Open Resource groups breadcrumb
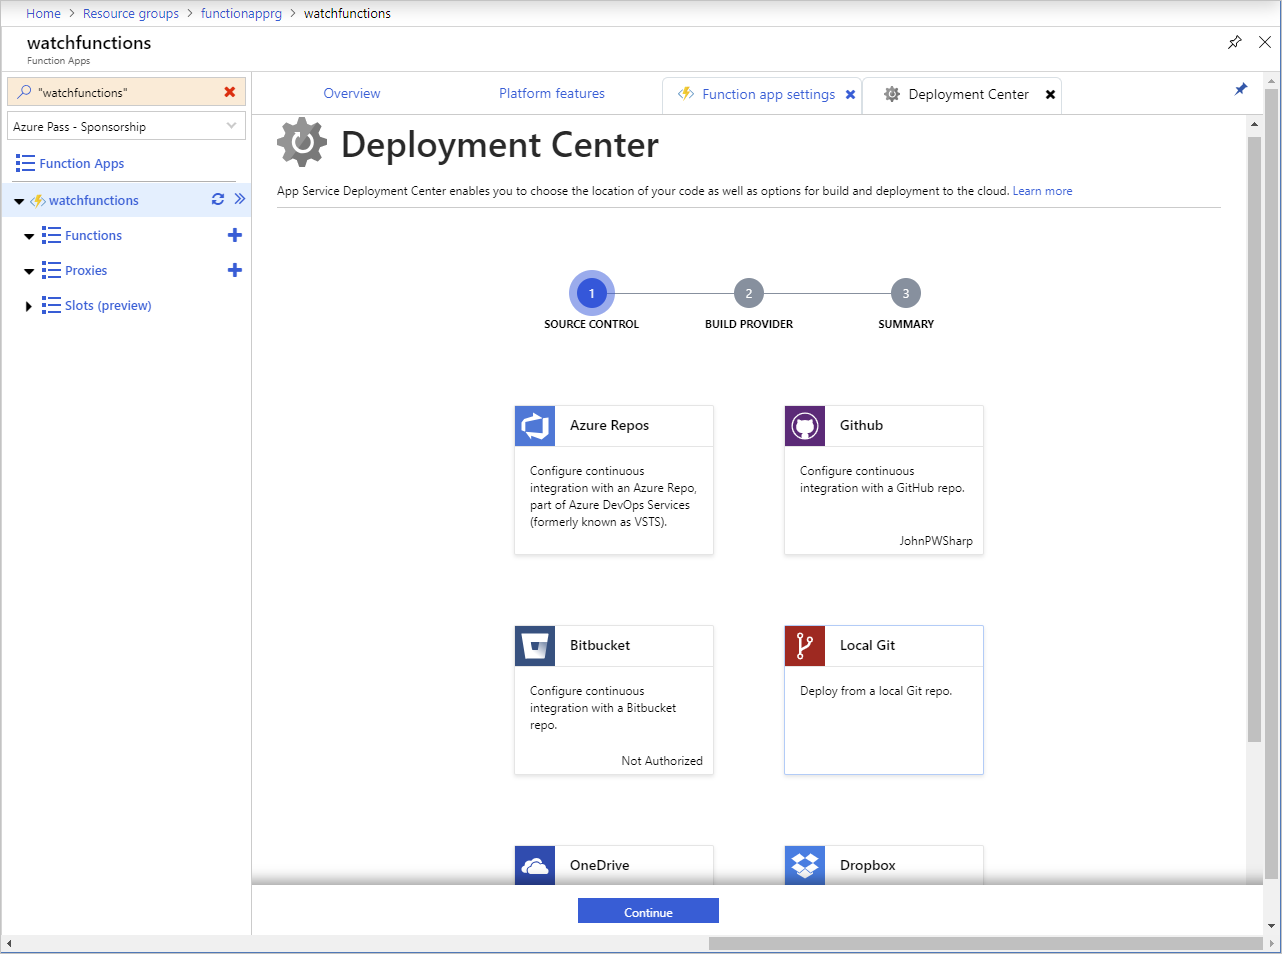 [131, 13]
